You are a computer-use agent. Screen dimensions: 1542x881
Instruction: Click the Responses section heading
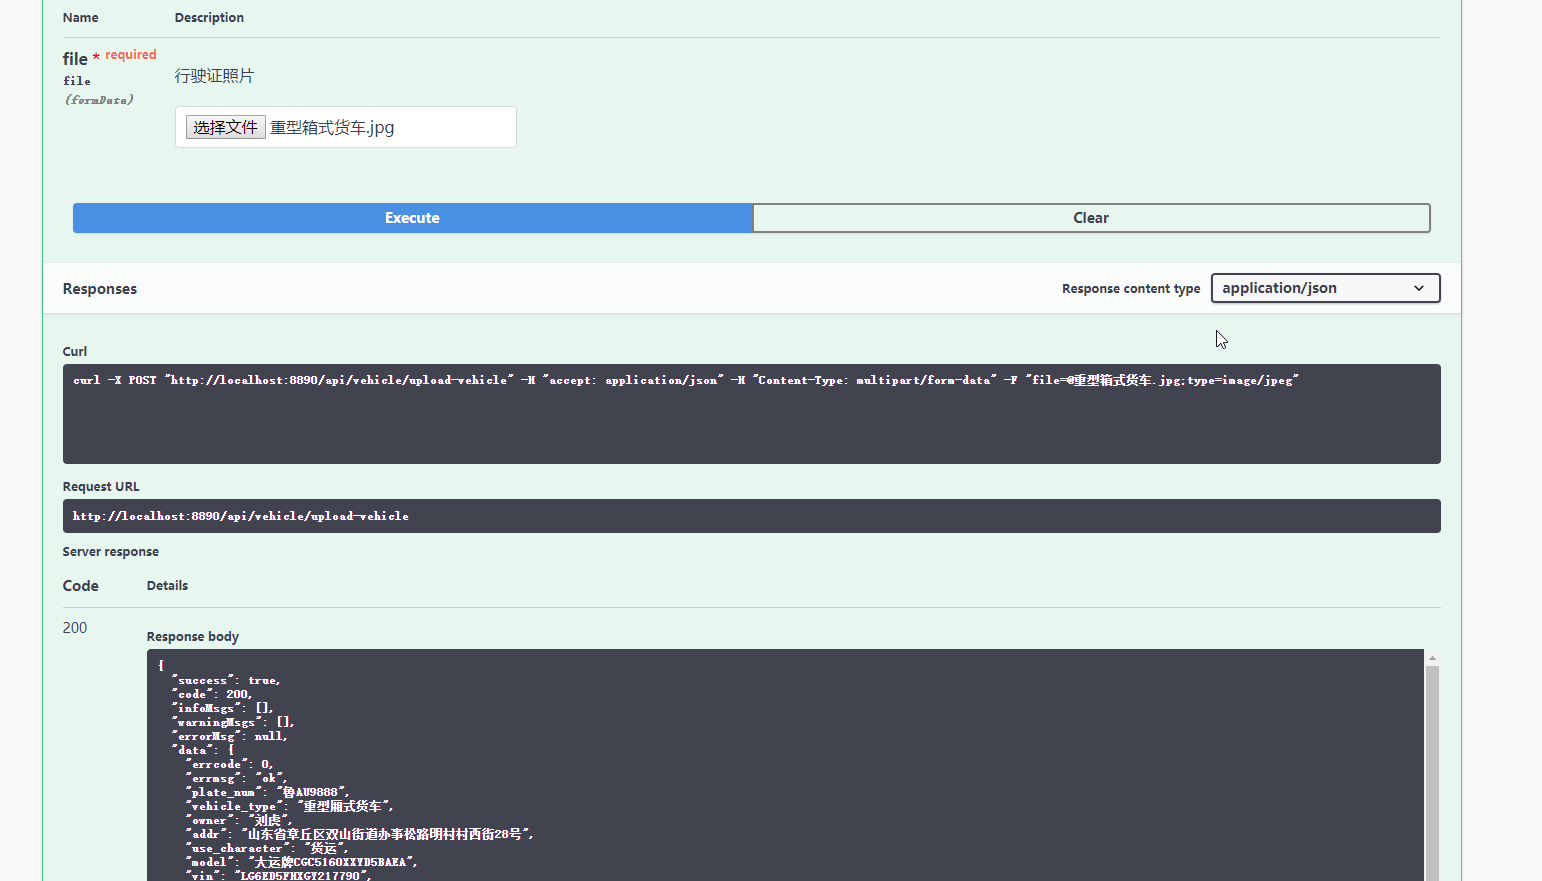100,289
